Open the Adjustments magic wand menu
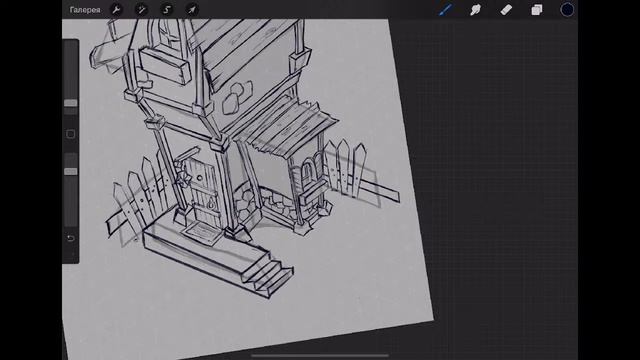 (x=141, y=10)
